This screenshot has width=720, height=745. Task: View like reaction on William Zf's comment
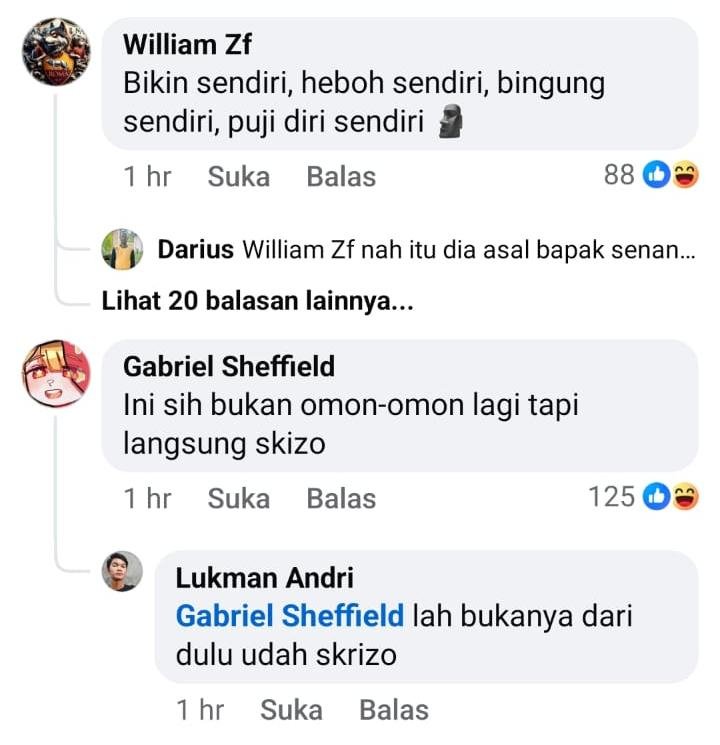click(656, 174)
